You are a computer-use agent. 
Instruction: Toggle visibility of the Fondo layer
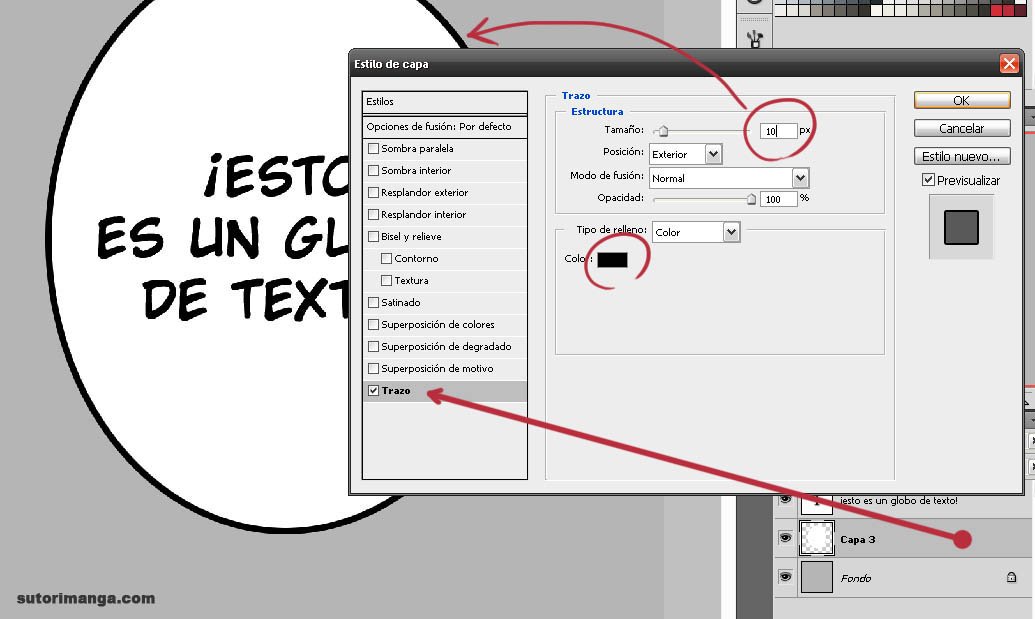pos(785,577)
